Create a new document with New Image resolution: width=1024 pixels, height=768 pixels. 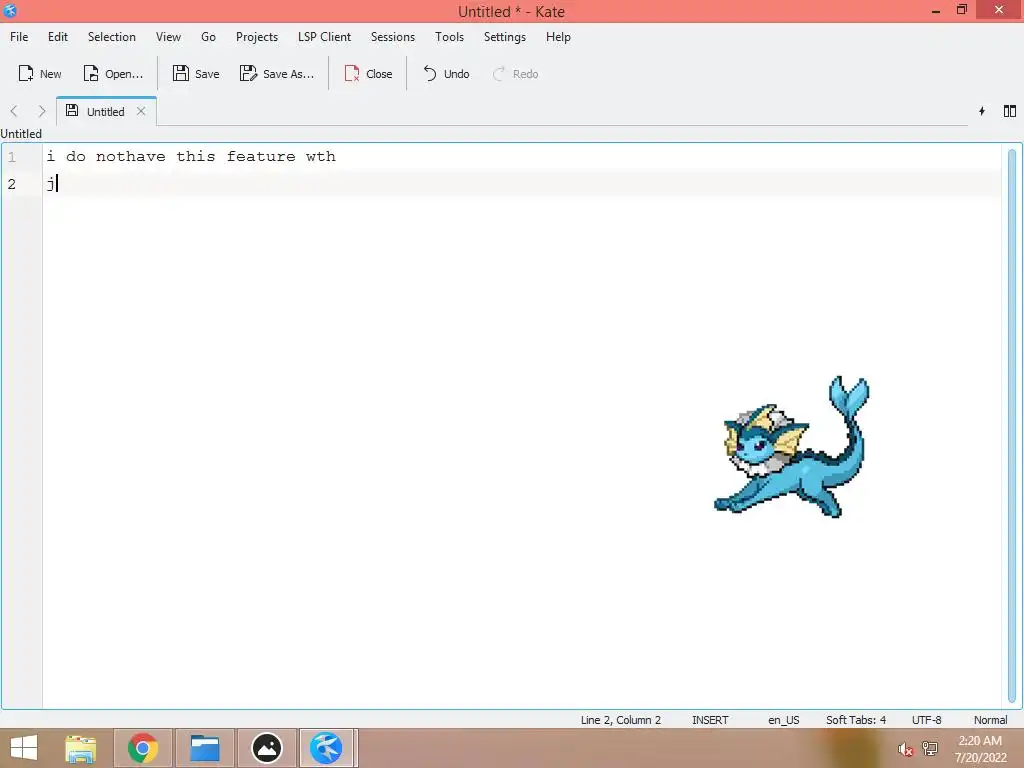coord(40,74)
